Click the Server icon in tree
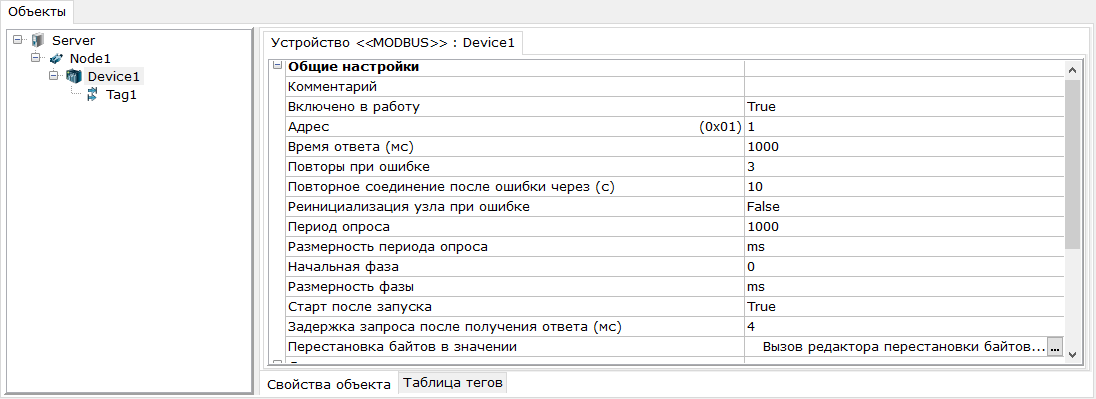Image resolution: width=1096 pixels, height=399 pixels. [38, 41]
